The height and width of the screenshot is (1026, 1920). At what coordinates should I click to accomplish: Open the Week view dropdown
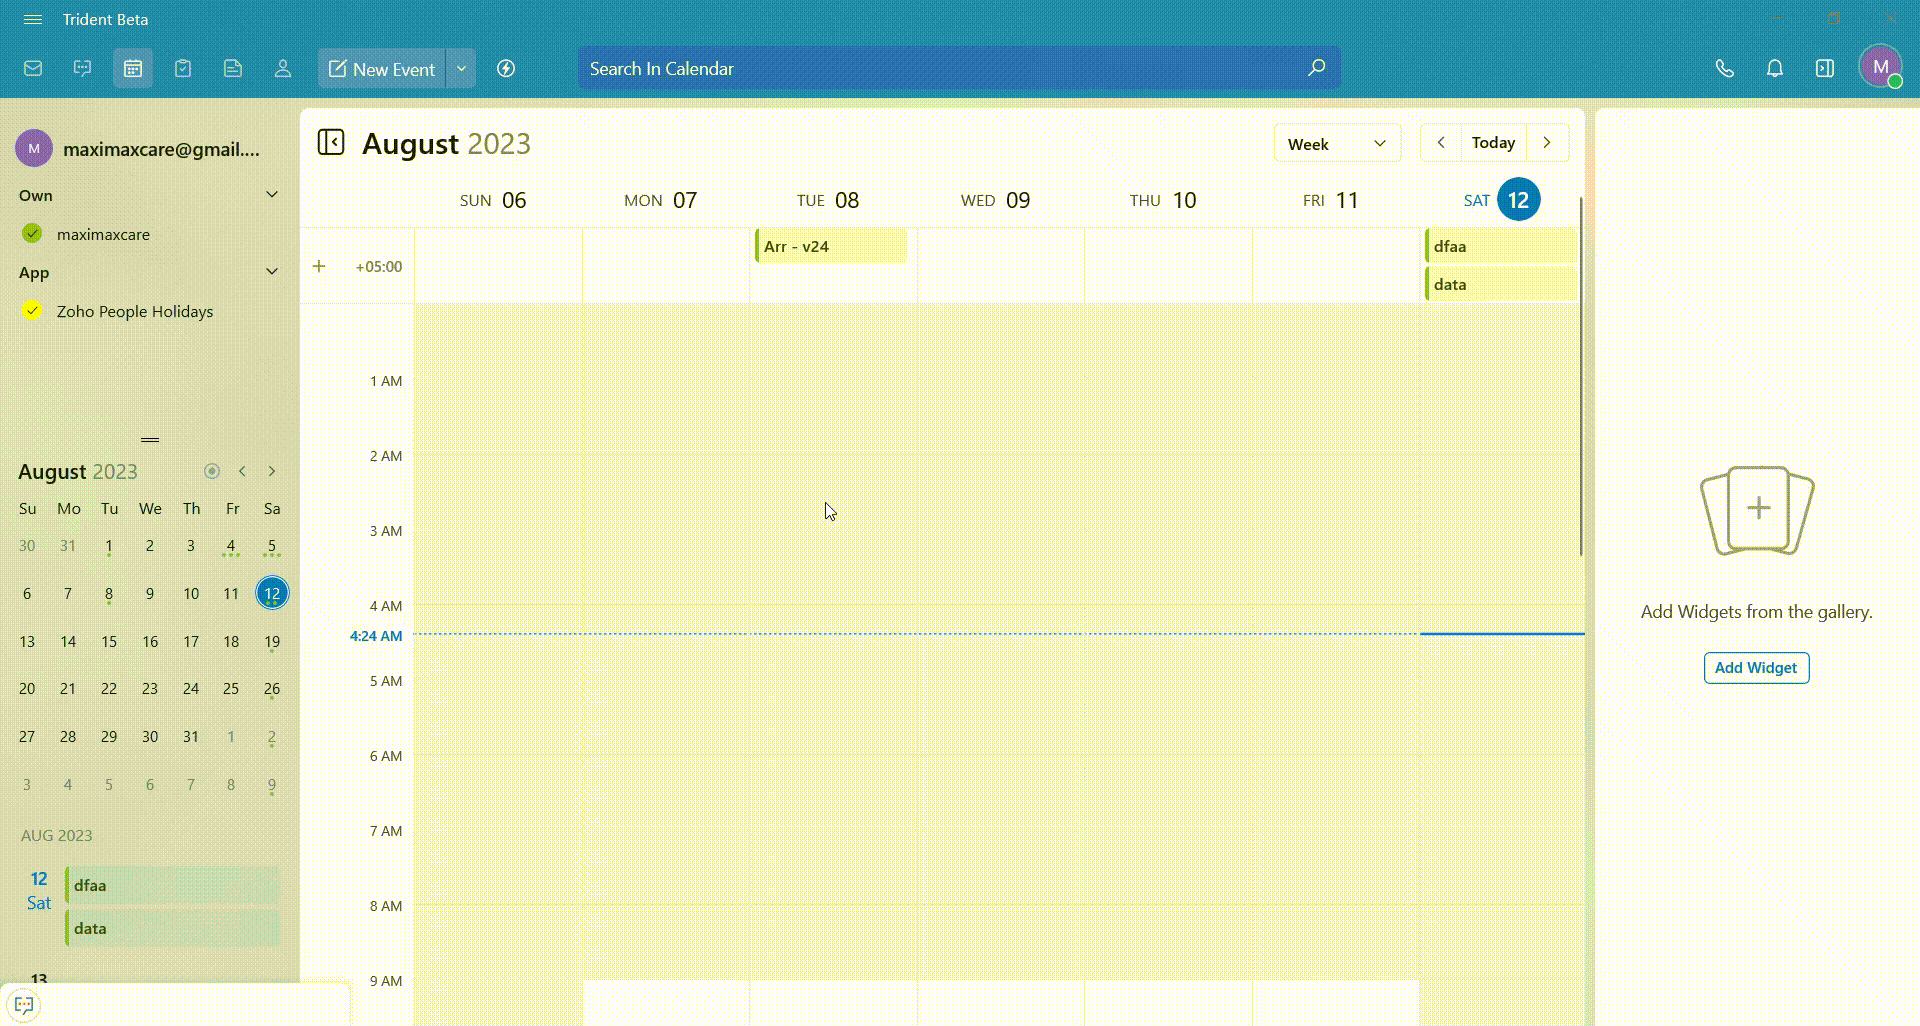coord(1336,143)
